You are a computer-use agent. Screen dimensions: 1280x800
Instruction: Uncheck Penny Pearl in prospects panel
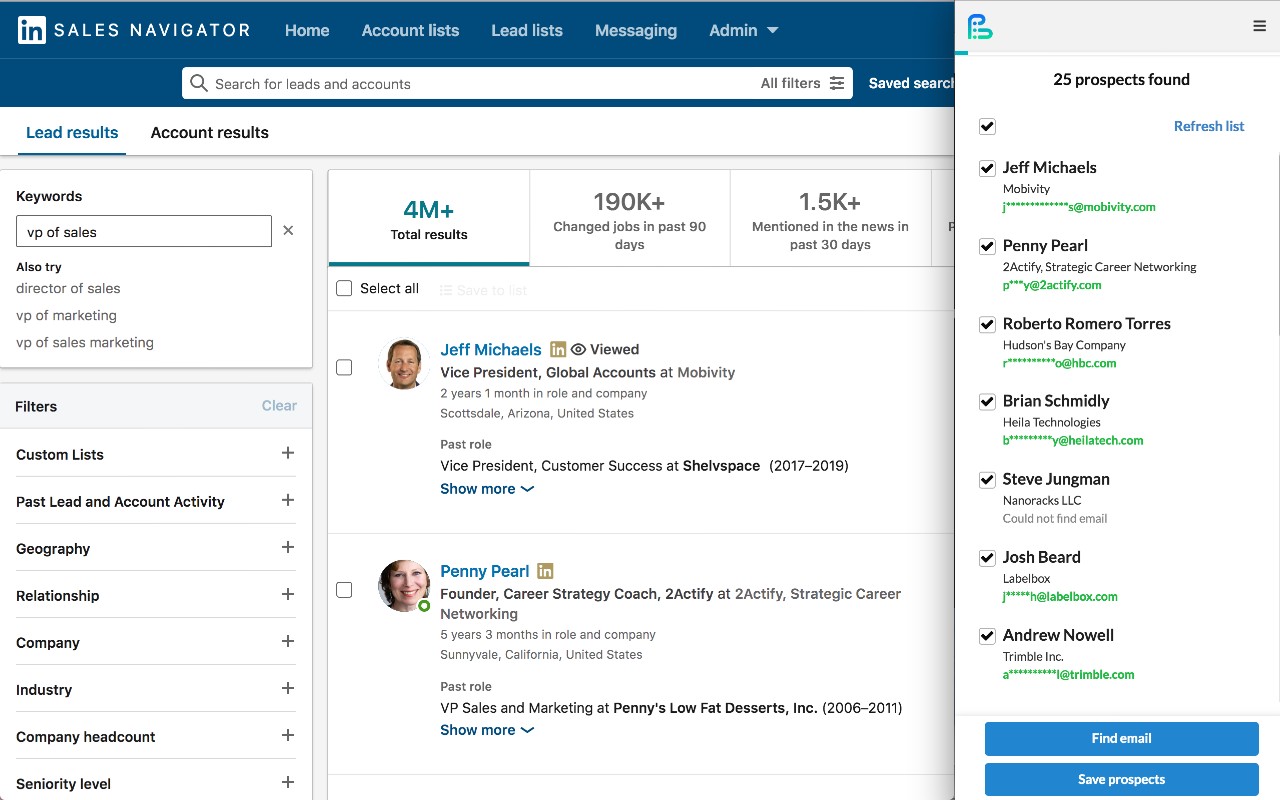[987, 246]
